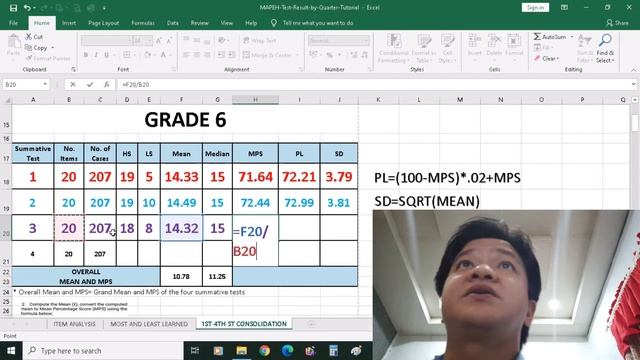Click the Cut command
Viewport: 640px width, 360px height.
(34, 37)
